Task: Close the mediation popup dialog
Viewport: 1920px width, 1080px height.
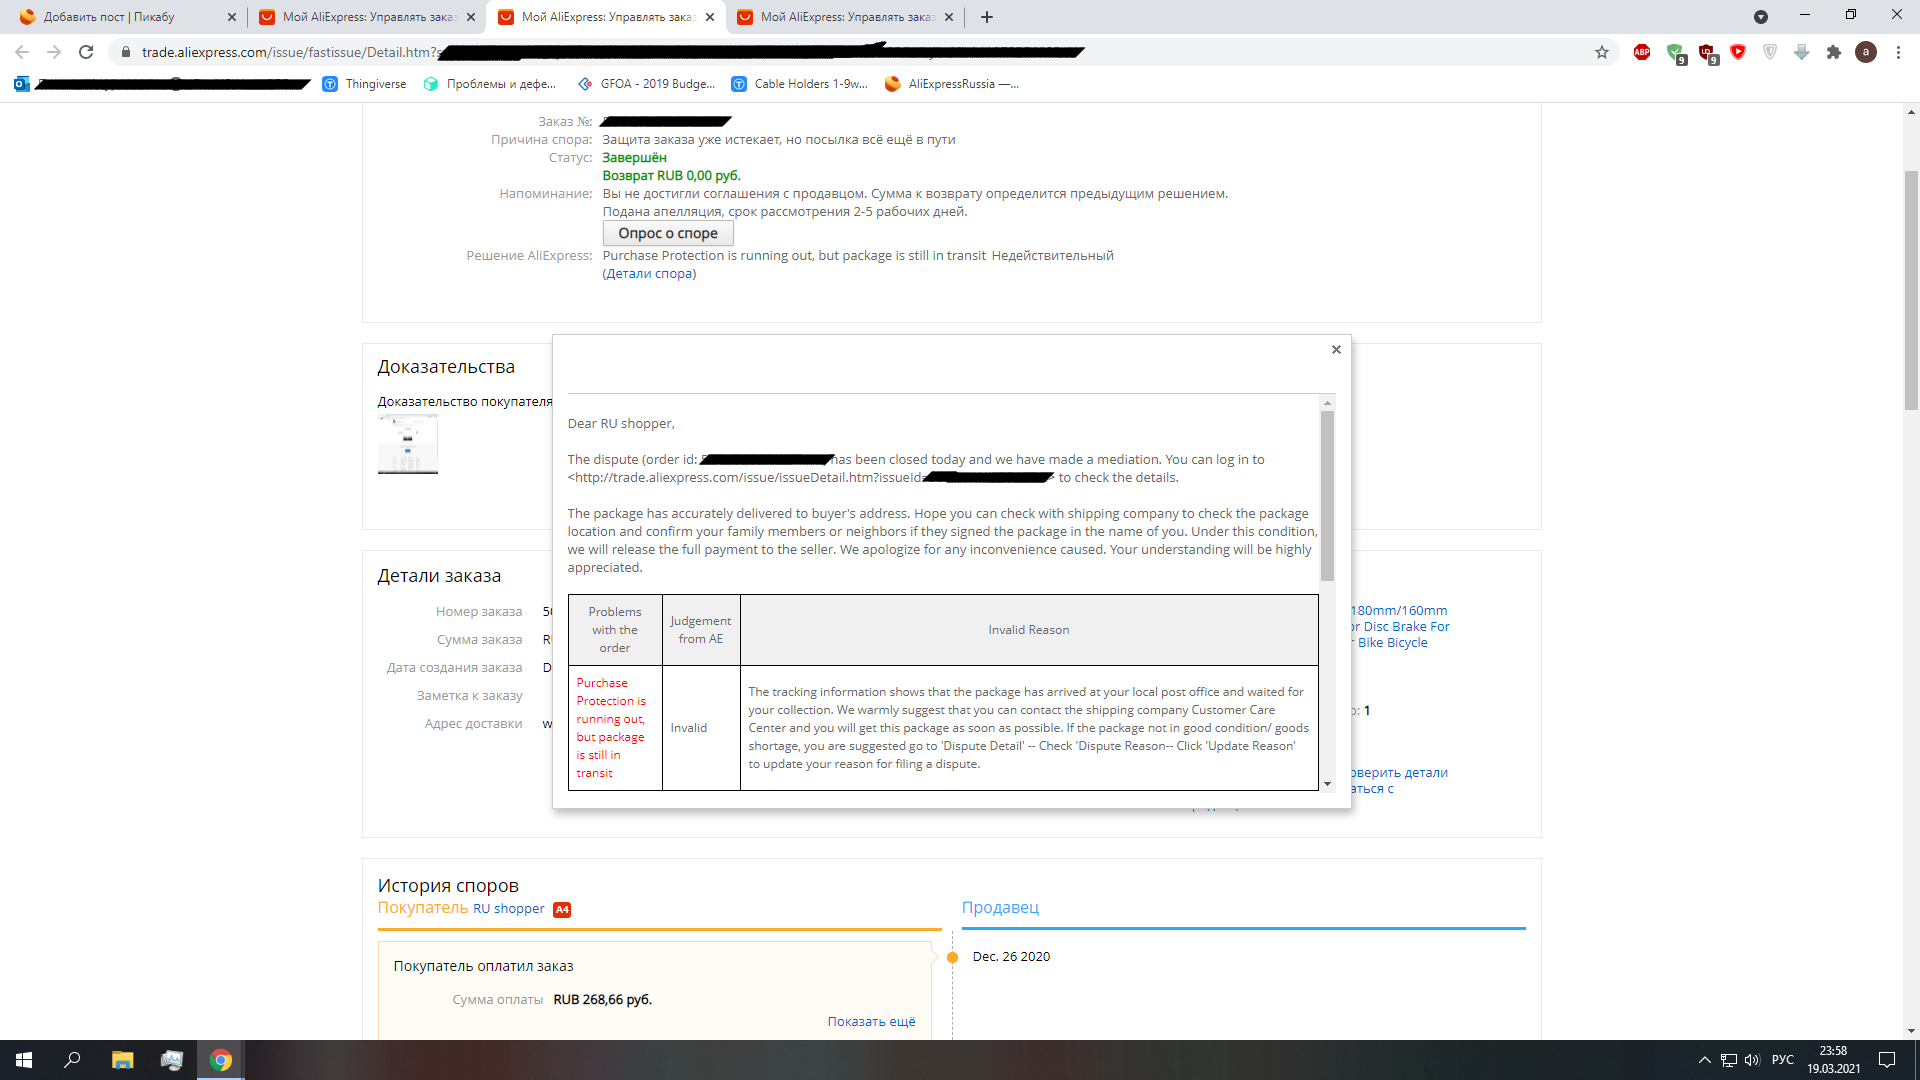Action: pyautogui.click(x=1336, y=350)
